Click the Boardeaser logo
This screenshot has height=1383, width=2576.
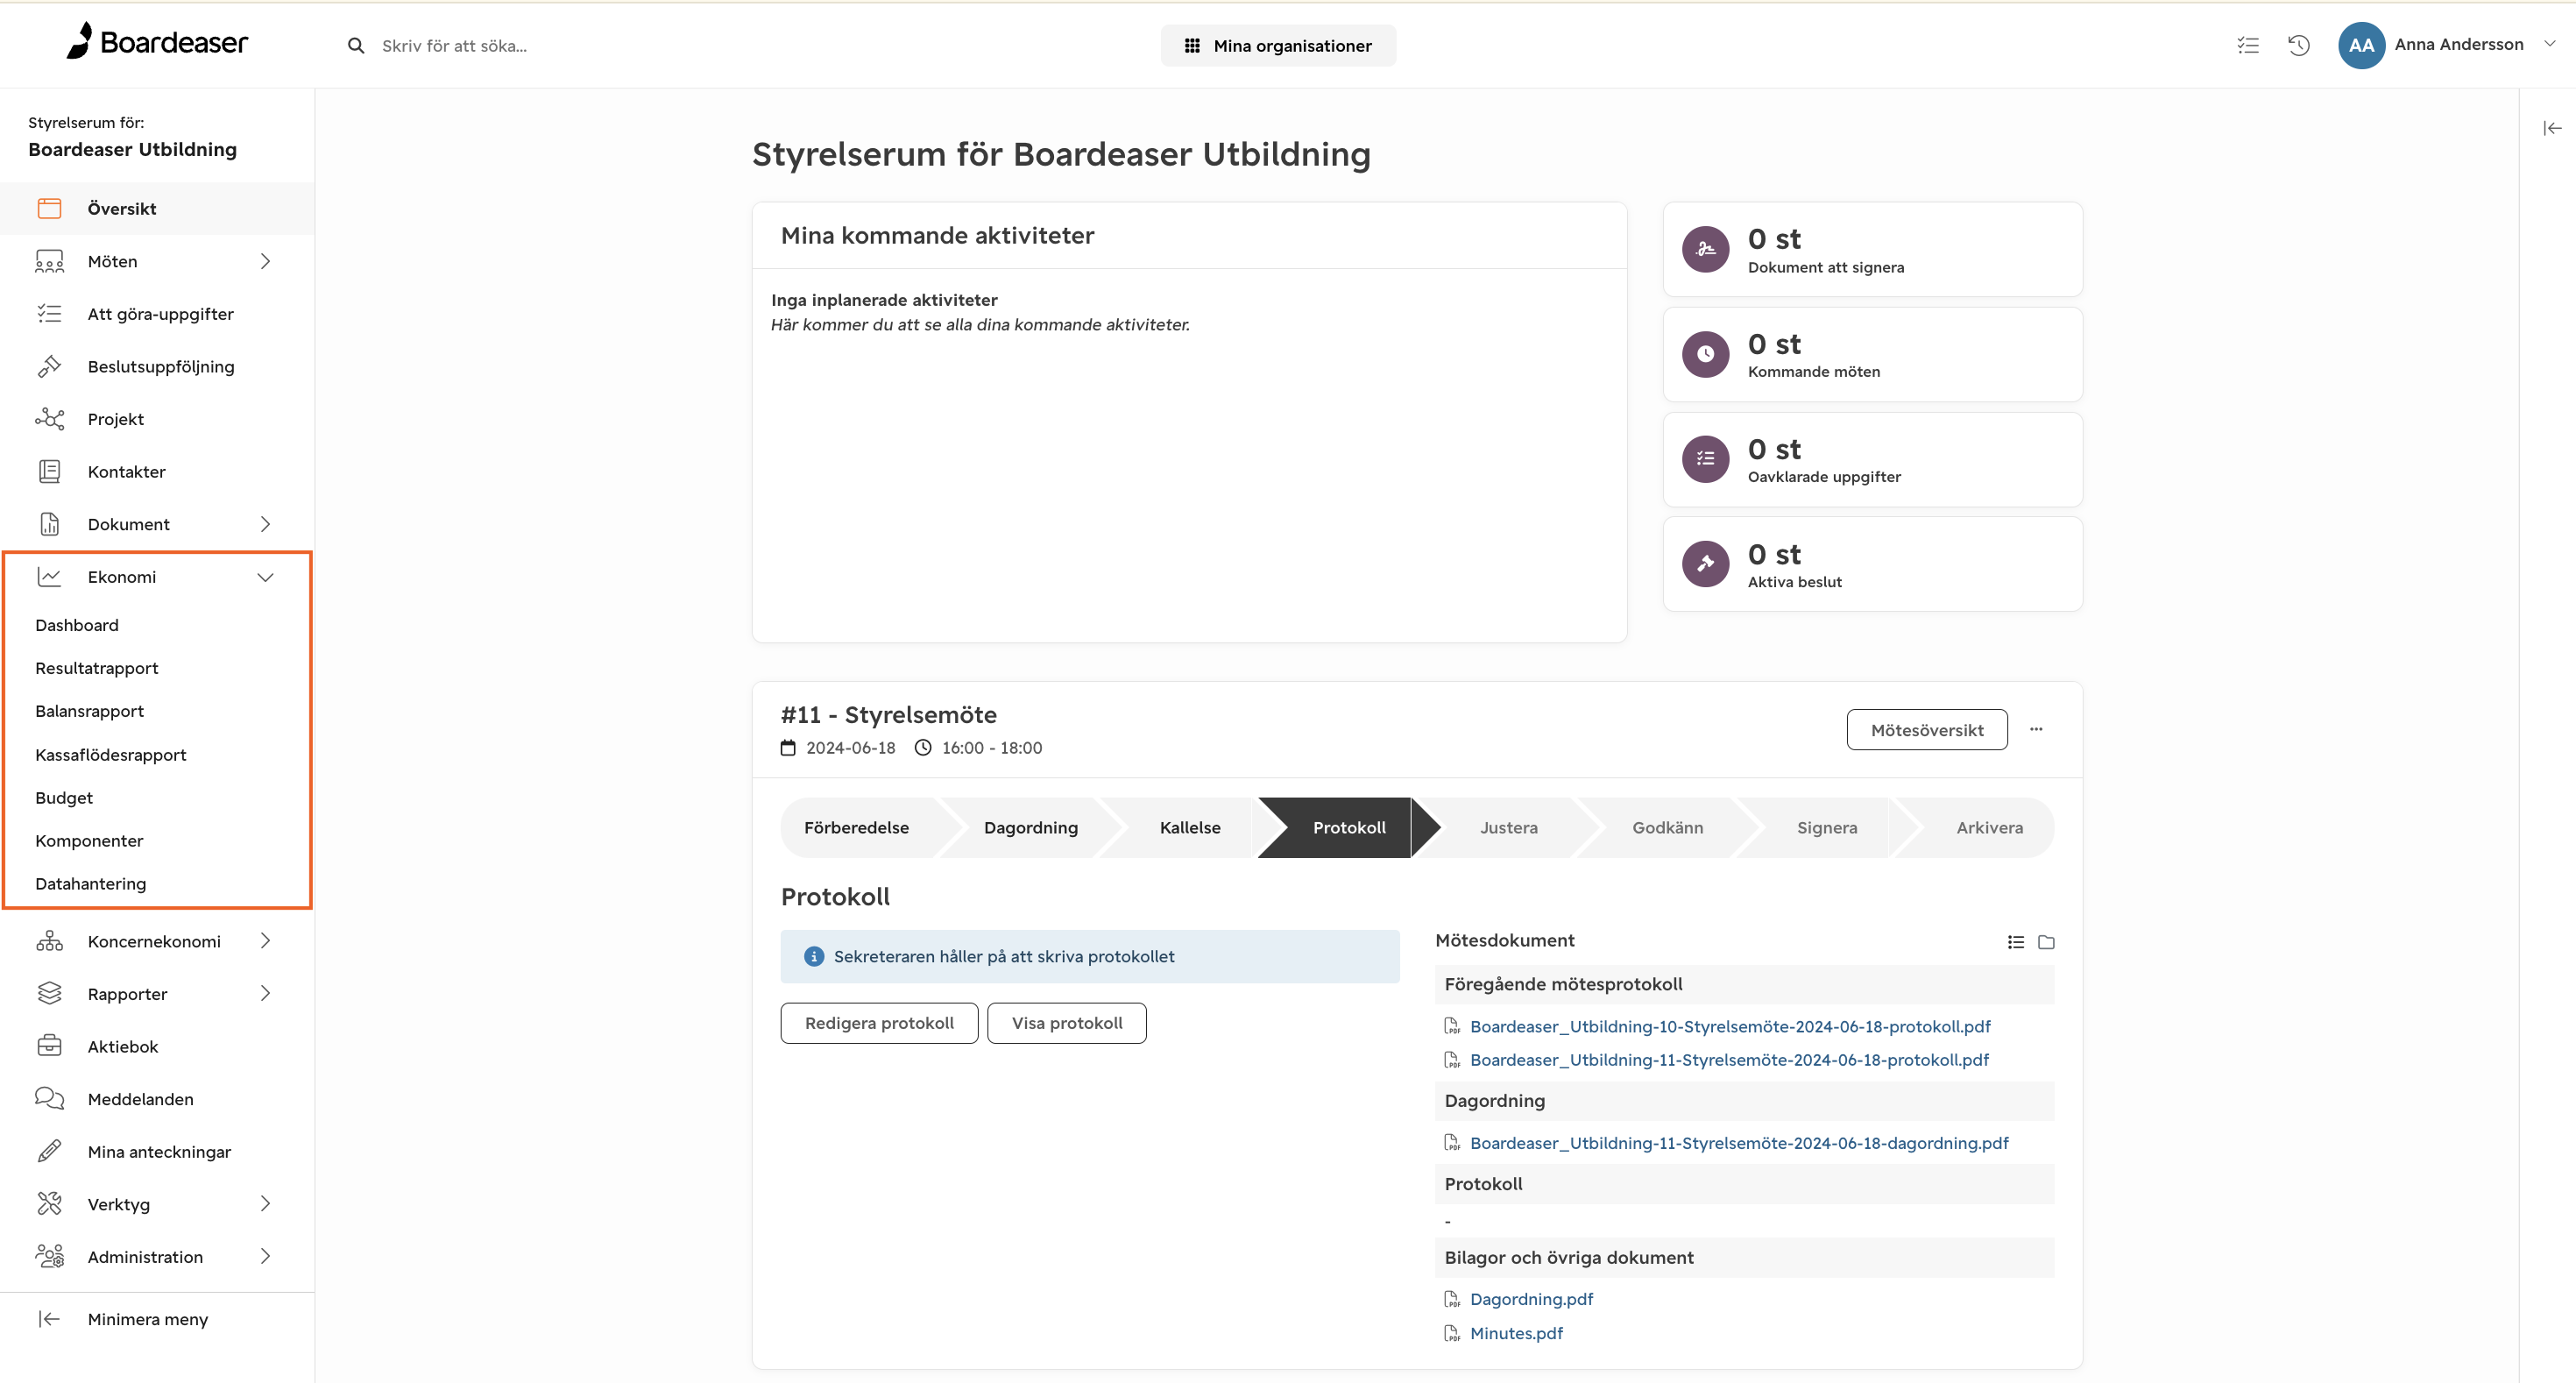click(x=157, y=42)
